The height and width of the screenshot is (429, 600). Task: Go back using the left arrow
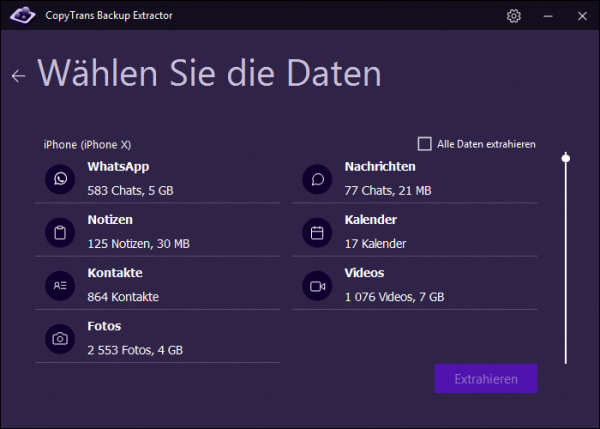pyautogui.click(x=18, y=76)
